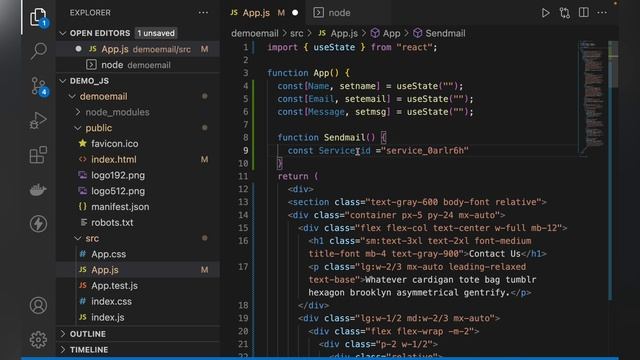Open the Docker view
The height and width of the screenshot is (360, 640).
[38, 190]
